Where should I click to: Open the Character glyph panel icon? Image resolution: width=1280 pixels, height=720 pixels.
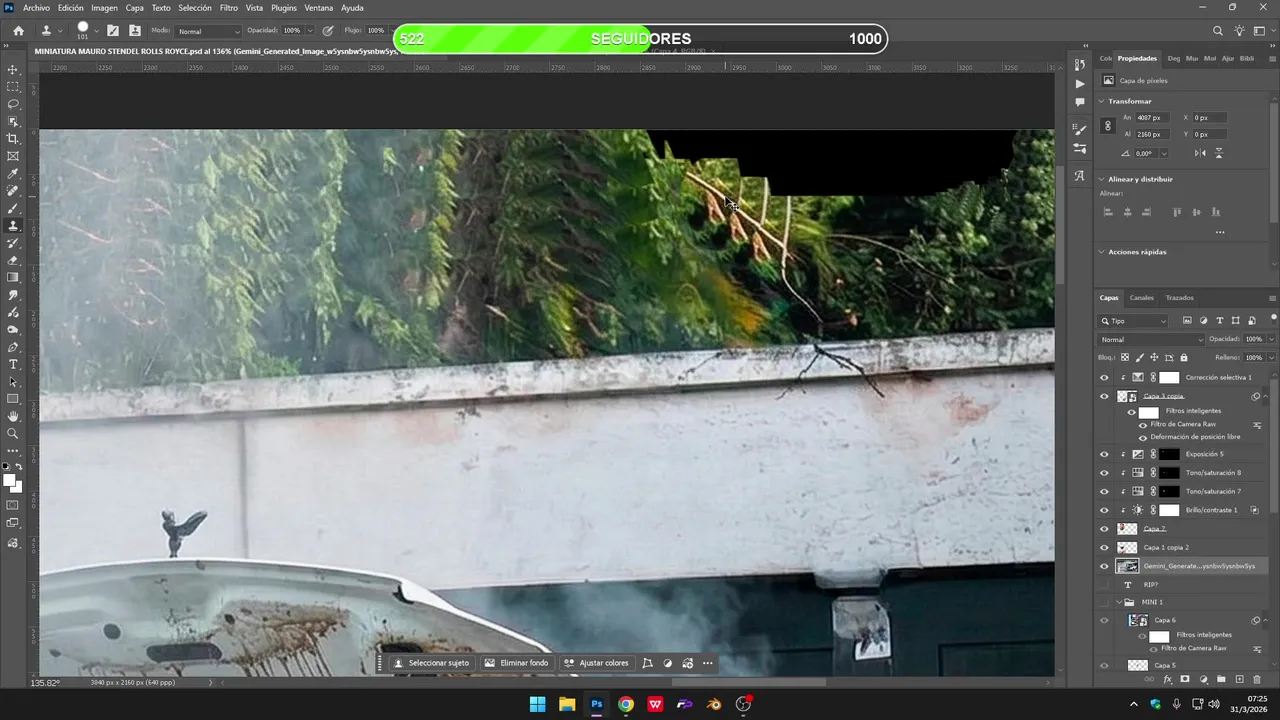pos(1080,176)
